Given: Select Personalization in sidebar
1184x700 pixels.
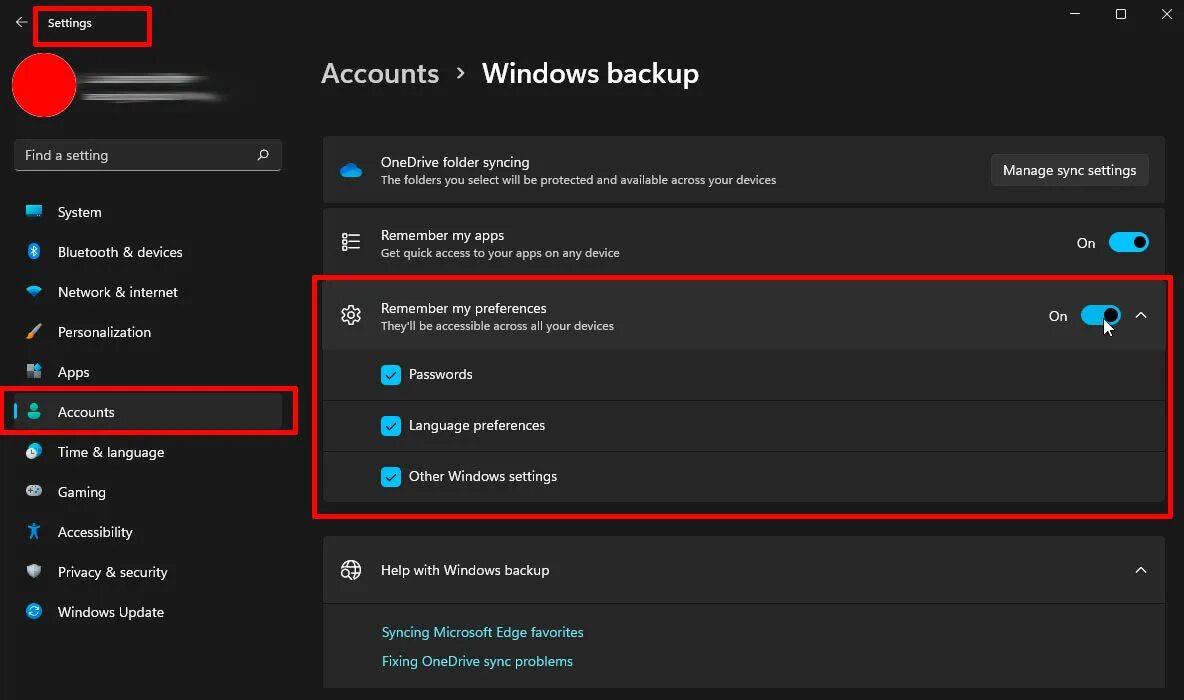Looking at the screenshot, I should tap(148, 332).
